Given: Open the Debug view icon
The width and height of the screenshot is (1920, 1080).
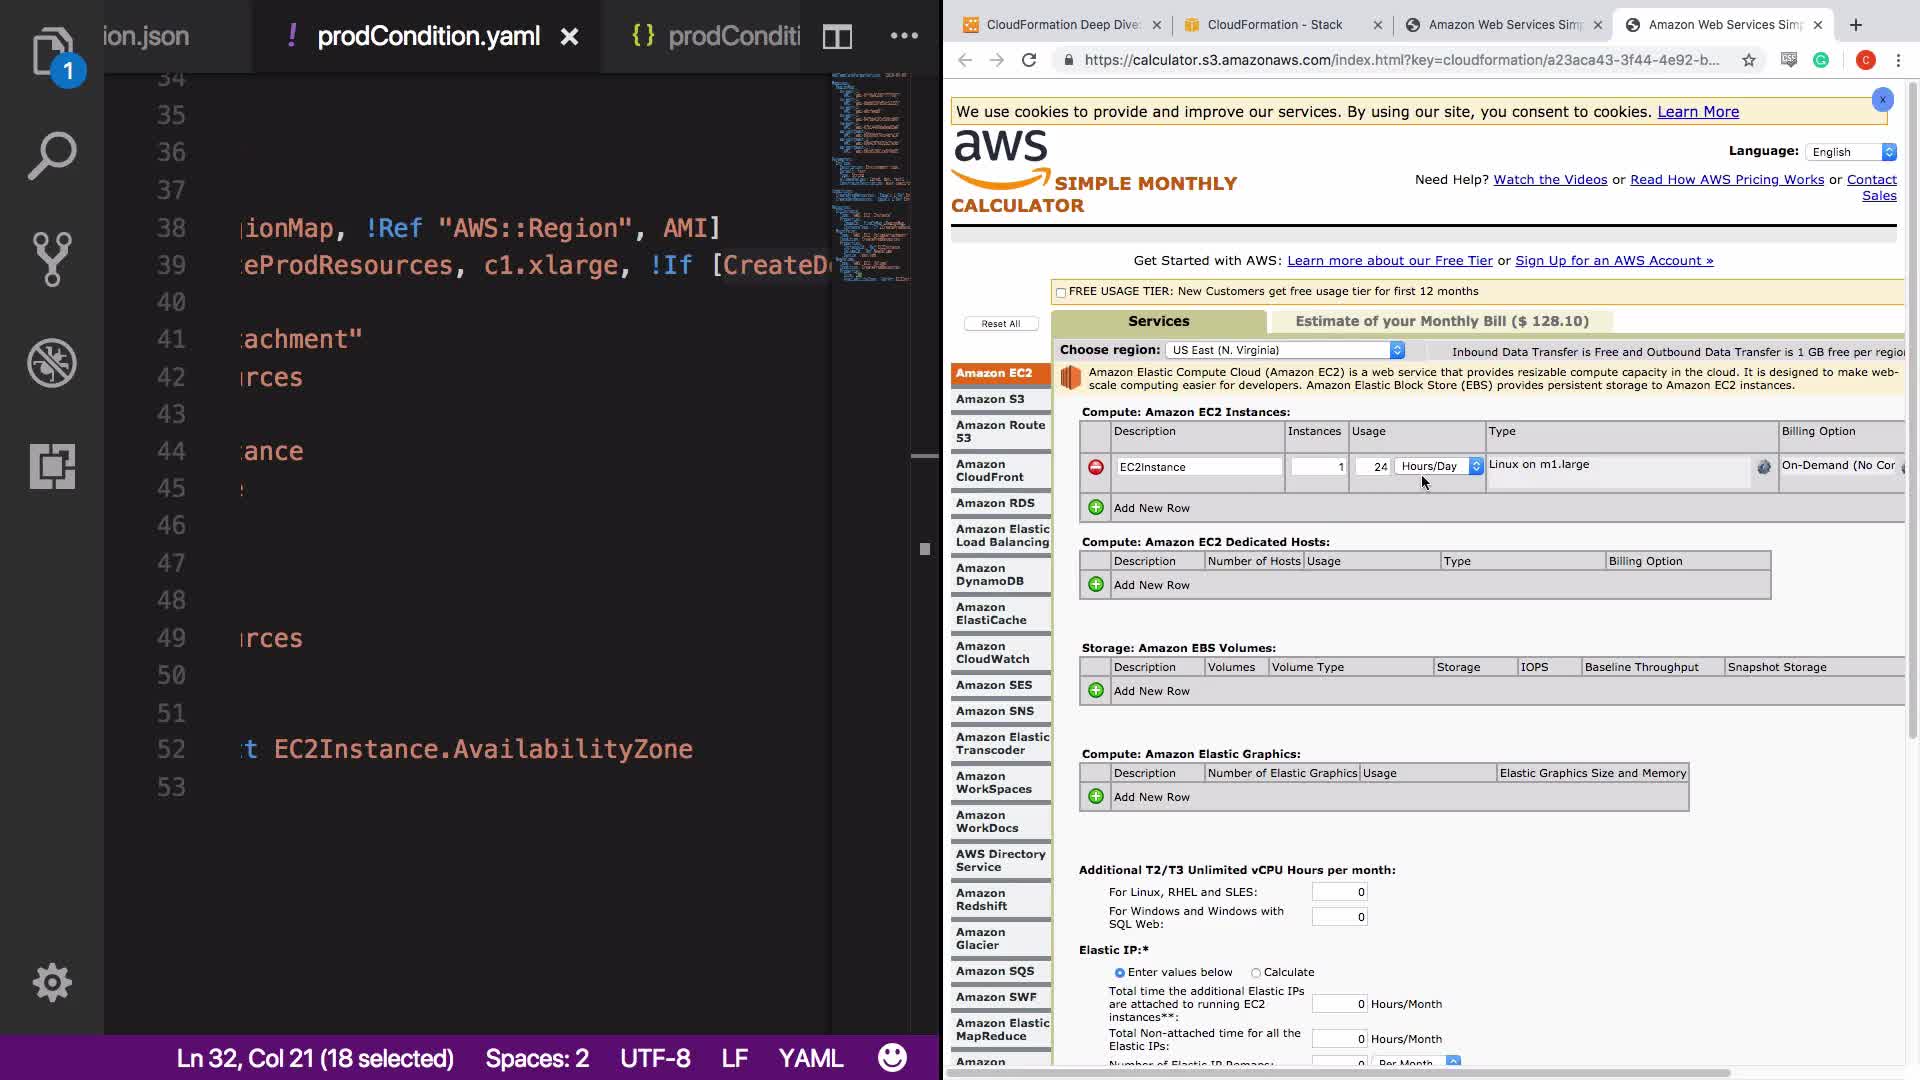Looking at the screenshot, I should pyautogui.click(x=52, y=363).
